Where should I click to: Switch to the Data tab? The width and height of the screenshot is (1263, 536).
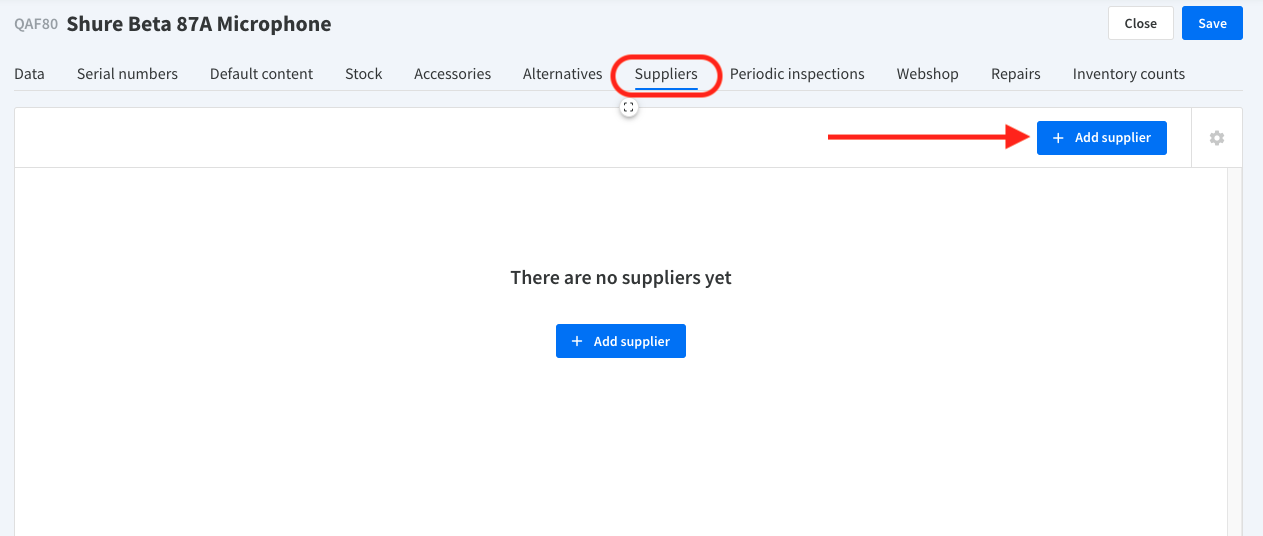pos(29,74)
